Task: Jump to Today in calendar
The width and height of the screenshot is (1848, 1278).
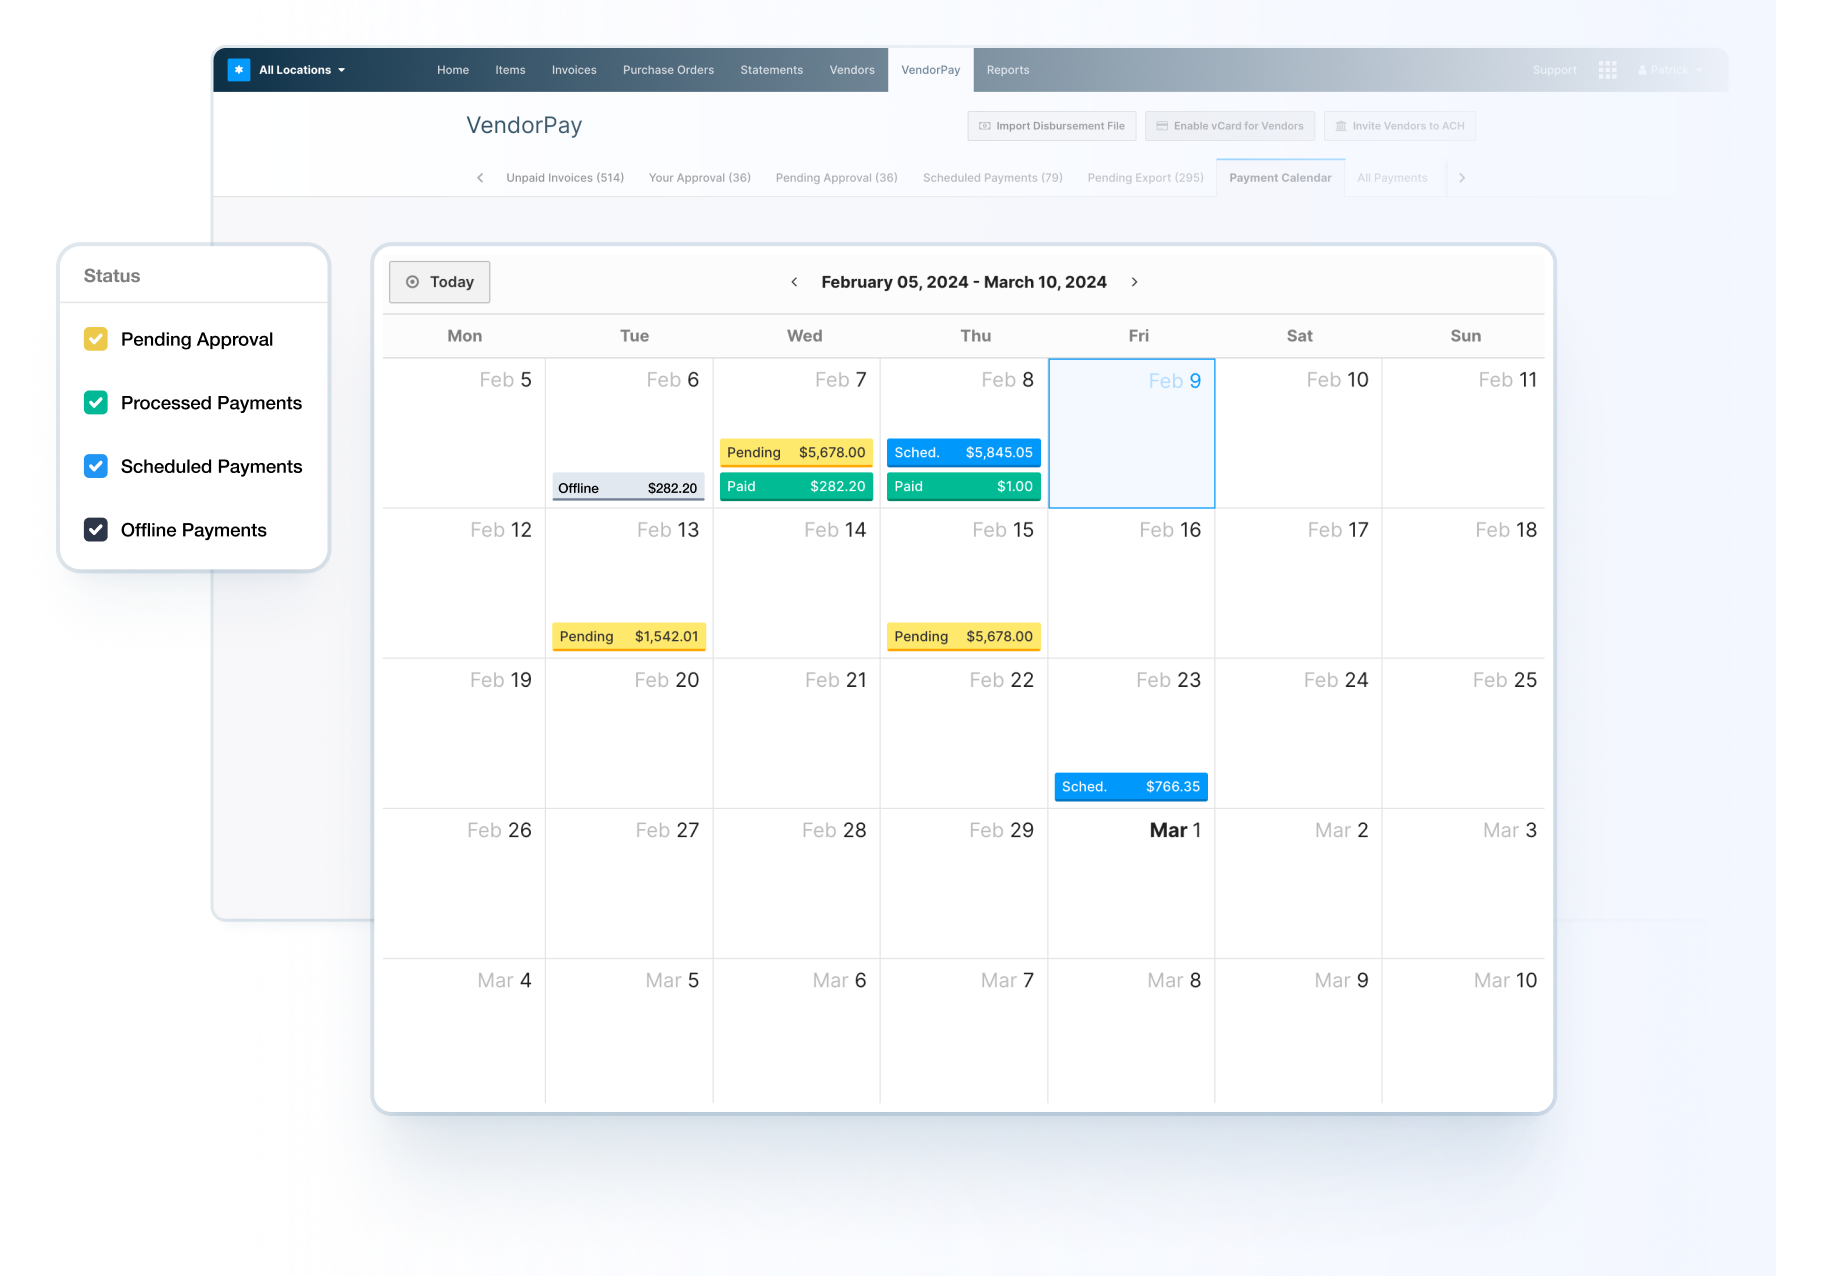Action: click(440, 282)
